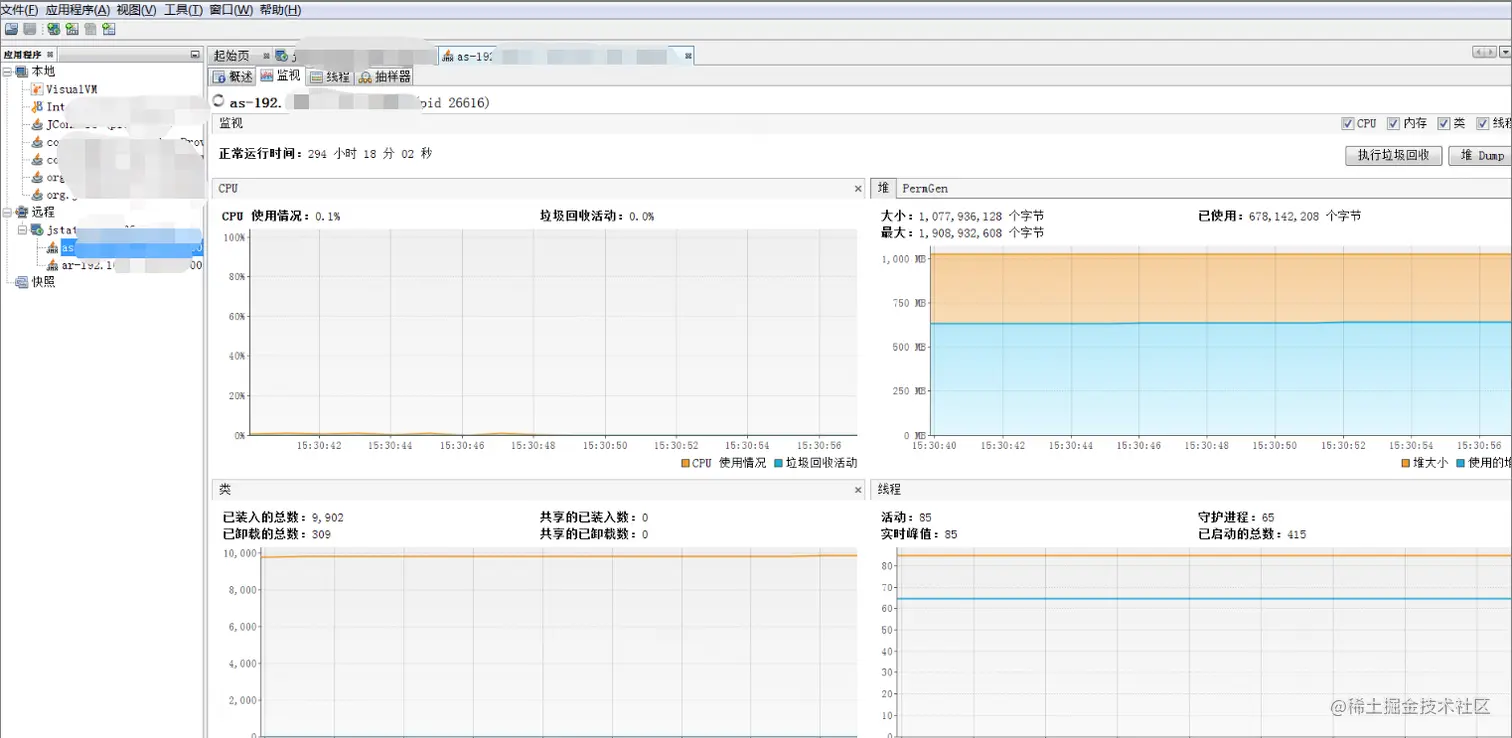1512x738 pixels.
Task: Open the 视图 menu
Action: point(136,10)
